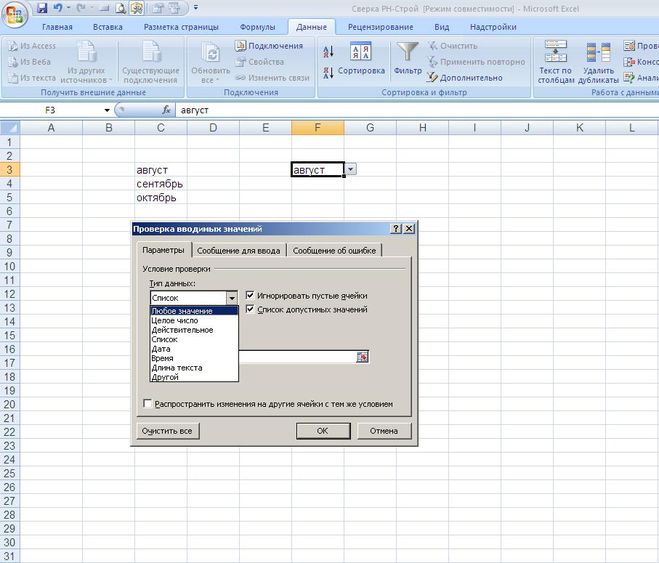The width and height of the screenshot is (659, 563).
Task: Sort descending Я to A
Action: [x=328, y=73]
